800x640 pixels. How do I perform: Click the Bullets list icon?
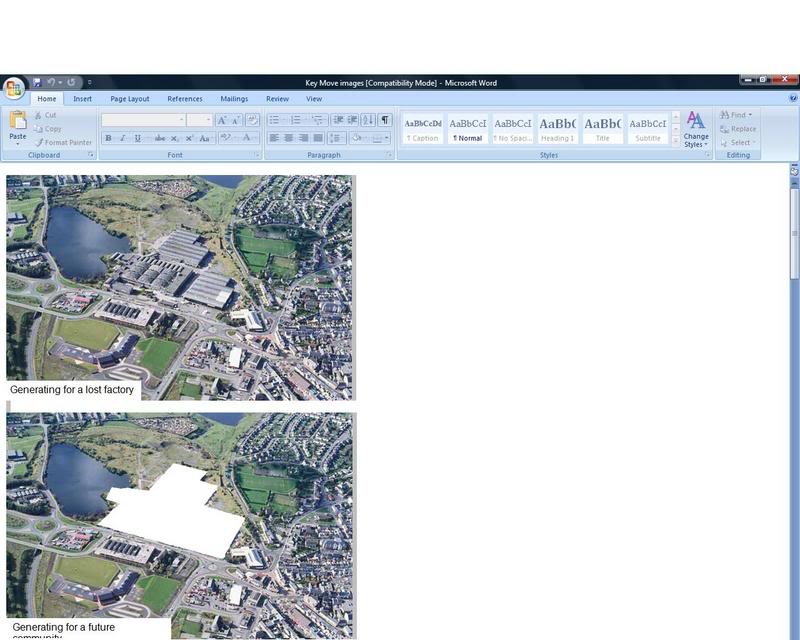click(x=275, y=120)
